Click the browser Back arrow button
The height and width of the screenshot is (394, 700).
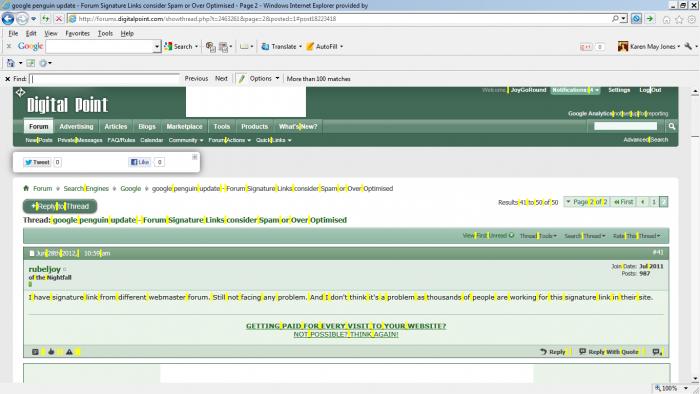pos(8,19)
